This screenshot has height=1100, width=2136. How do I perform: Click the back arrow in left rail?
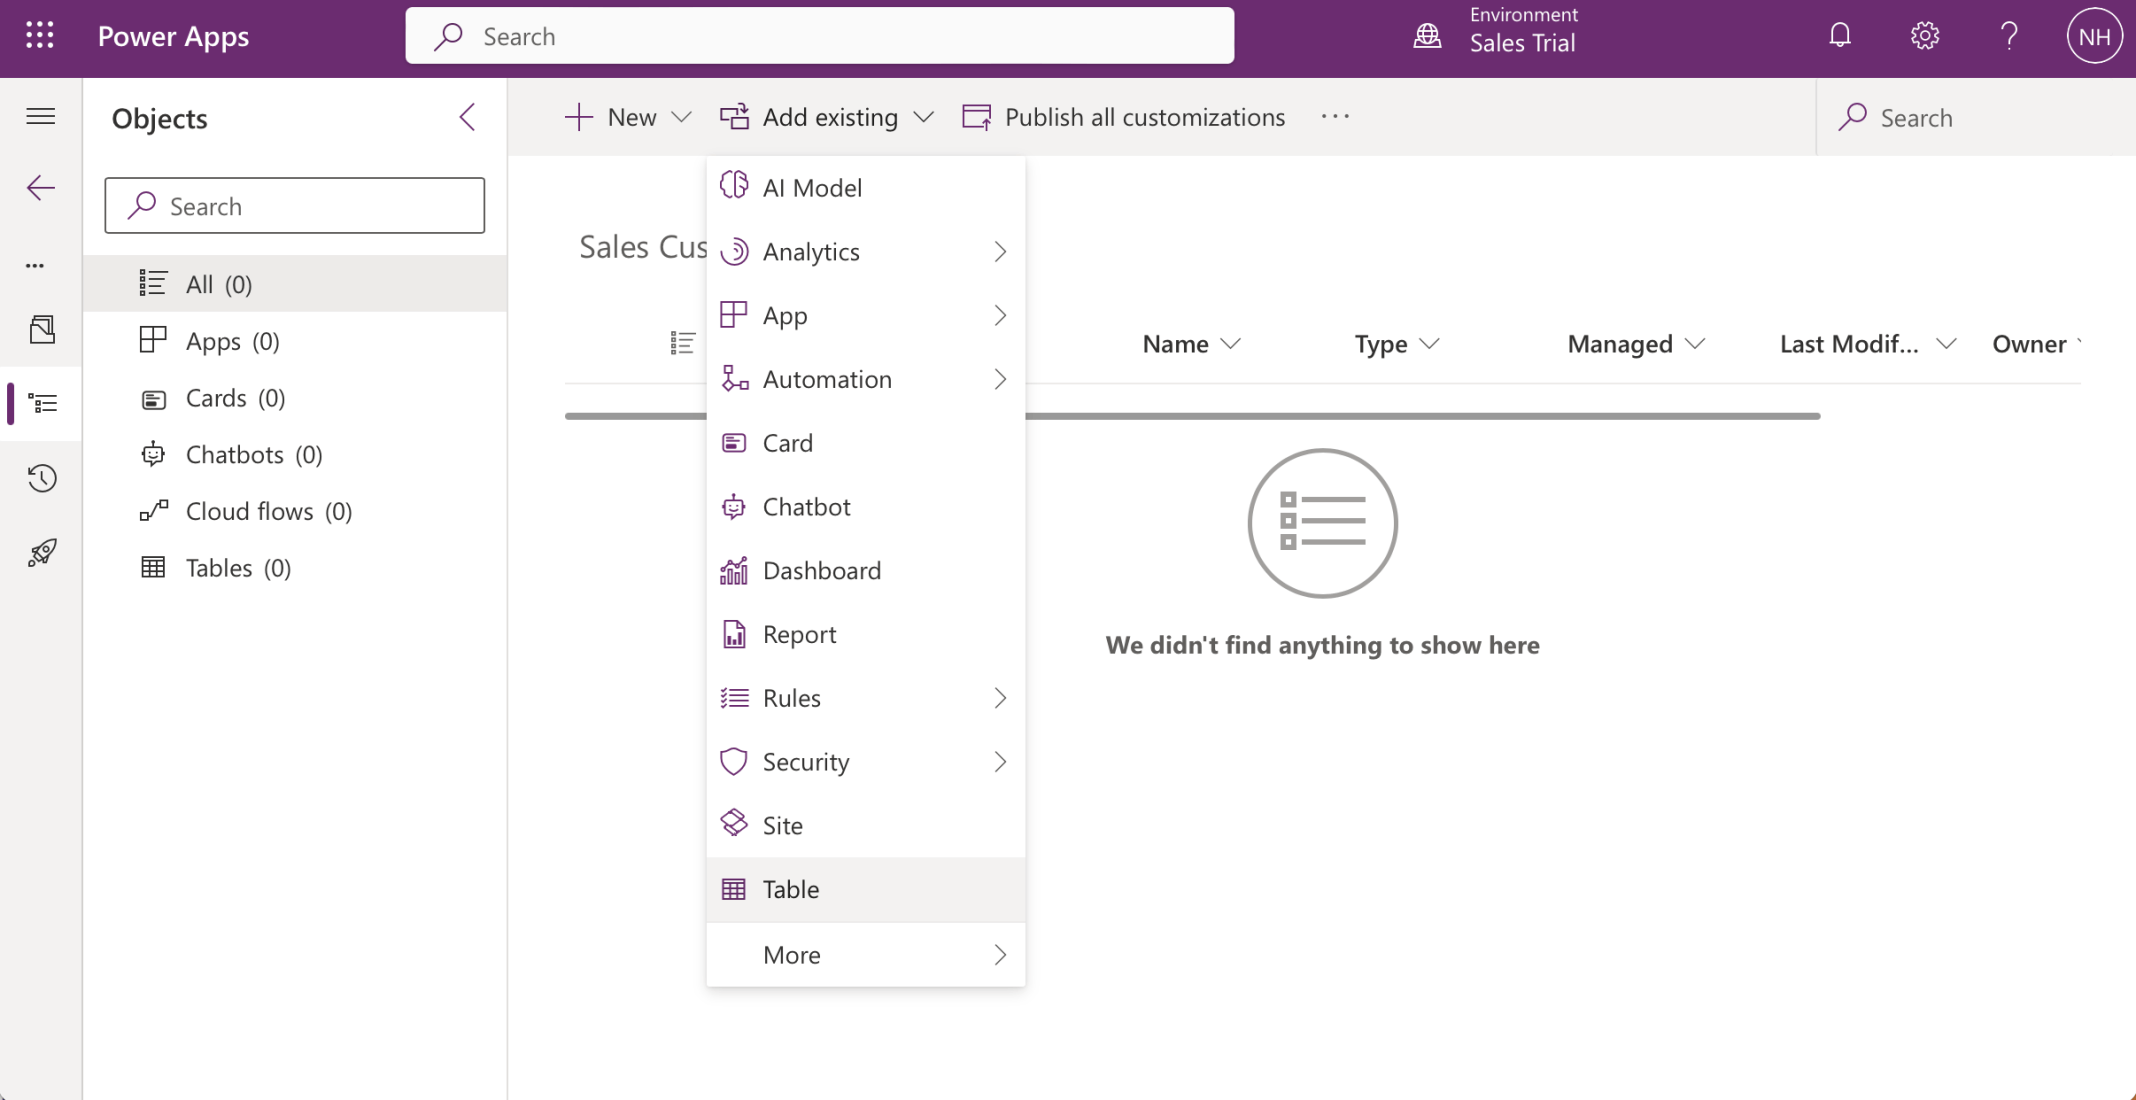click(41, 188)
